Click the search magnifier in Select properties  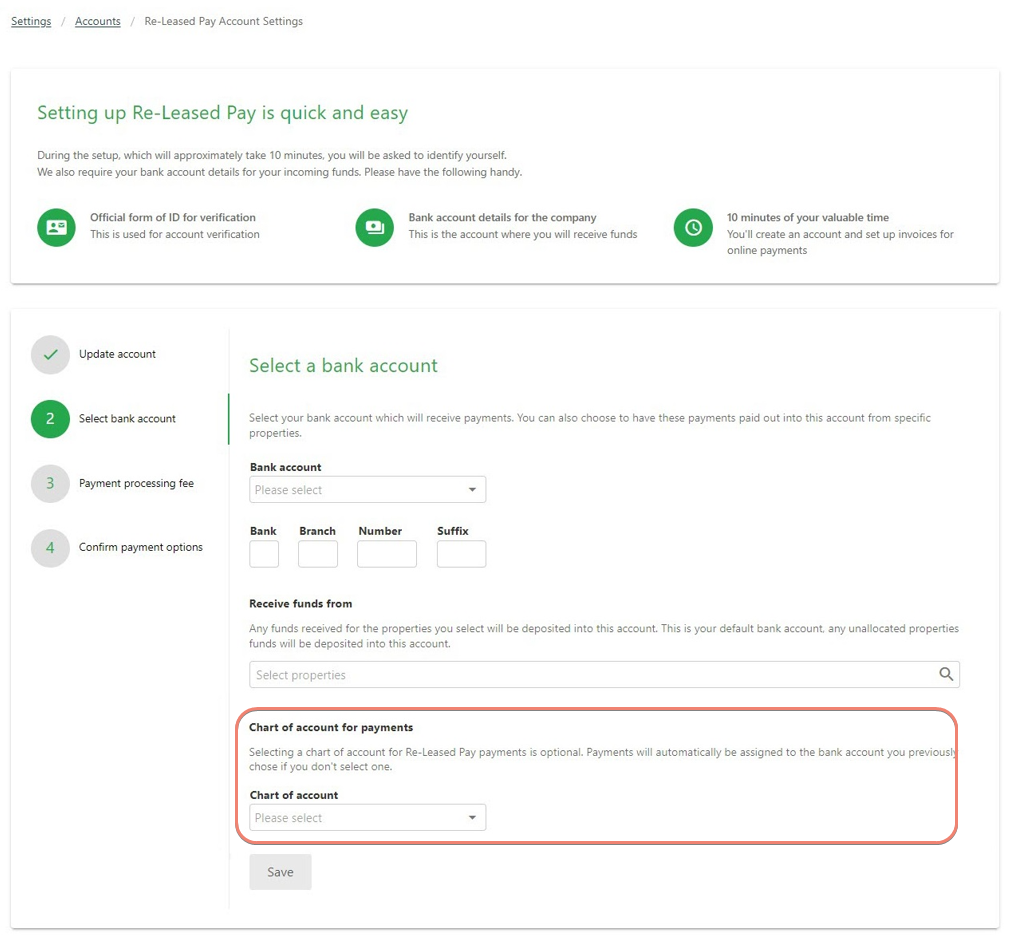[946, 674]
